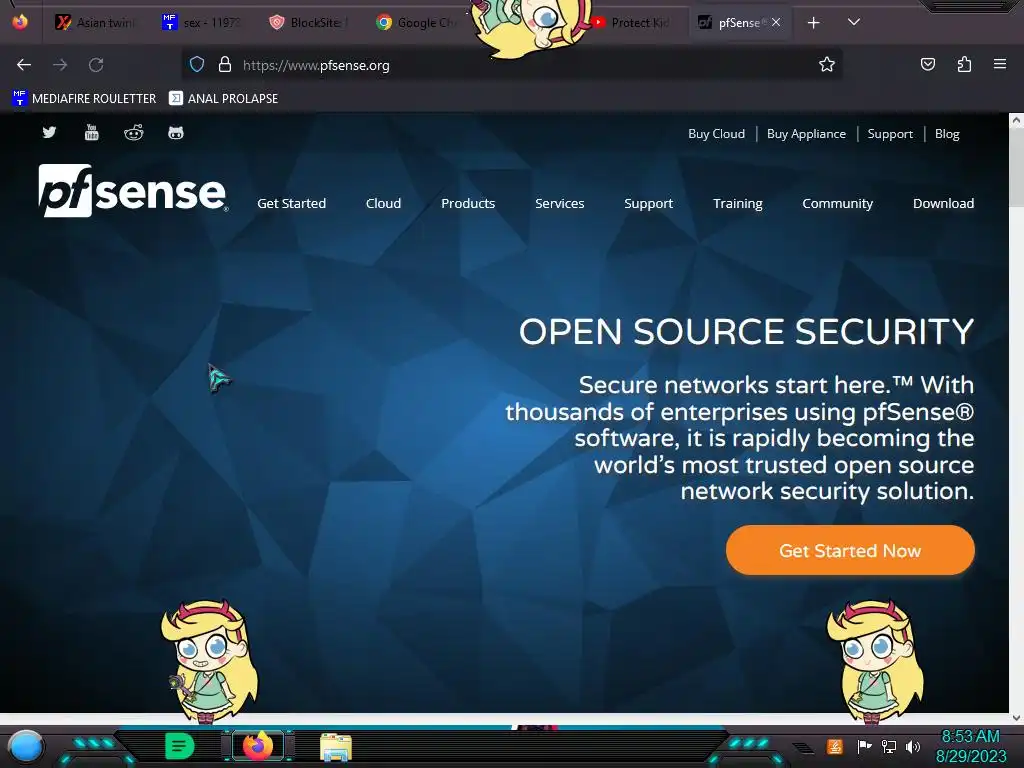Click the pfSense logo
The height and width of the screenshot is (768, 1024).
click(x=133, y=190)
